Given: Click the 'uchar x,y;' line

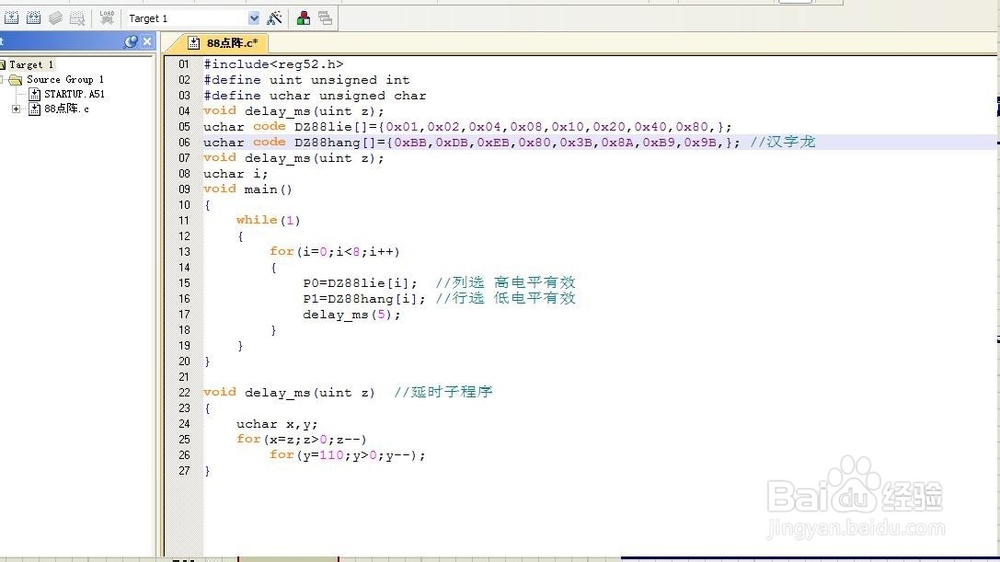Looking at the screenshot, I should (x=277, y=424).
